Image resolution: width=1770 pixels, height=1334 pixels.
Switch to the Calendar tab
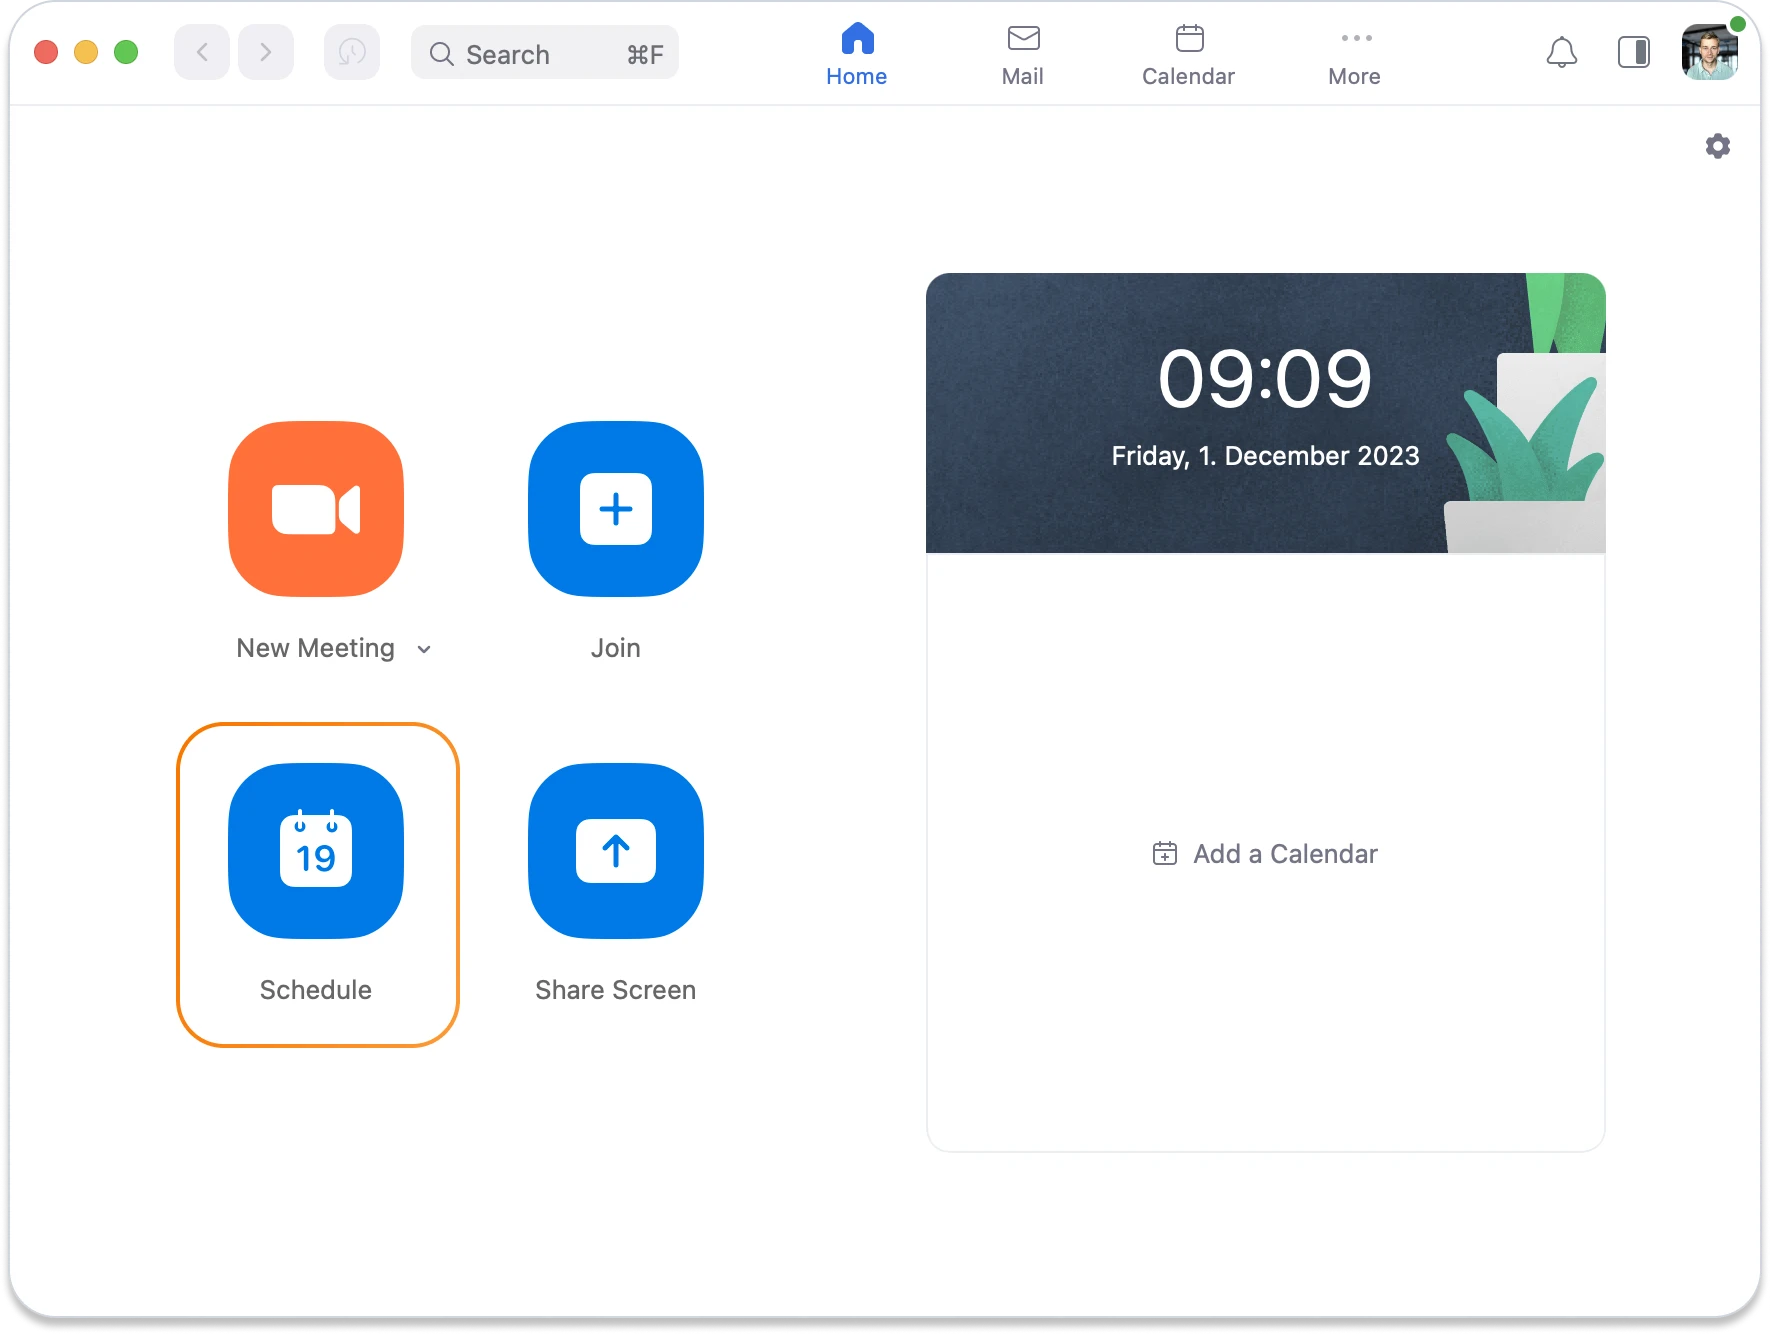[1187, 52]
